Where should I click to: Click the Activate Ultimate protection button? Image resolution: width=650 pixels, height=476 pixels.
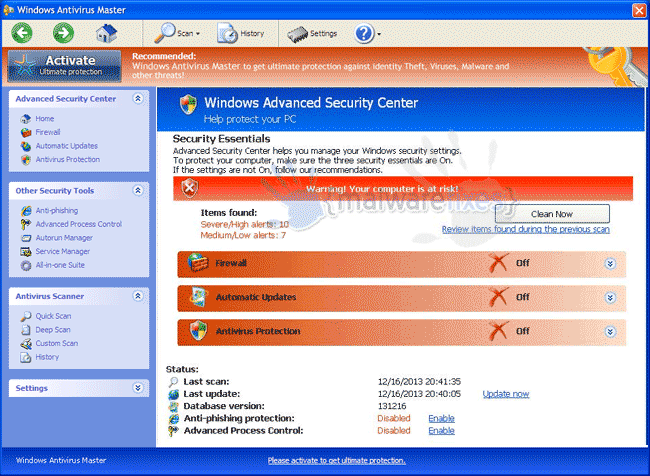pos(64,66)
